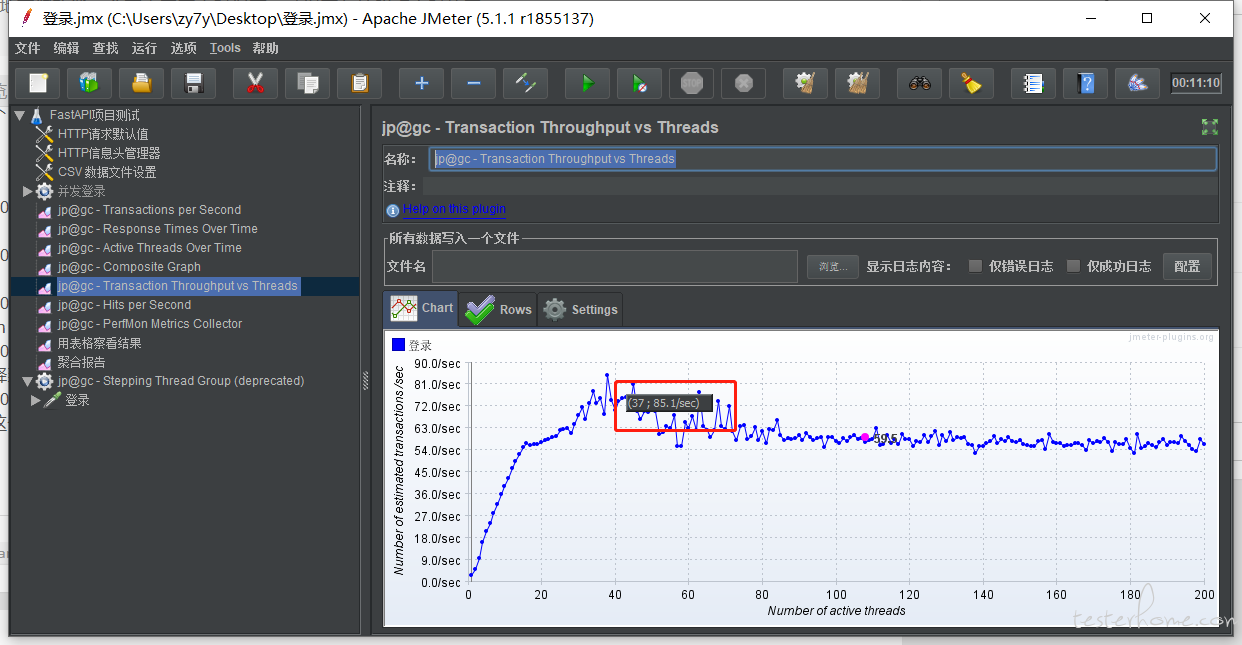The width and height of the screenshot is (1242, 645).
Task: Click Start no pauses icon
Action: [x=640, y=83]
